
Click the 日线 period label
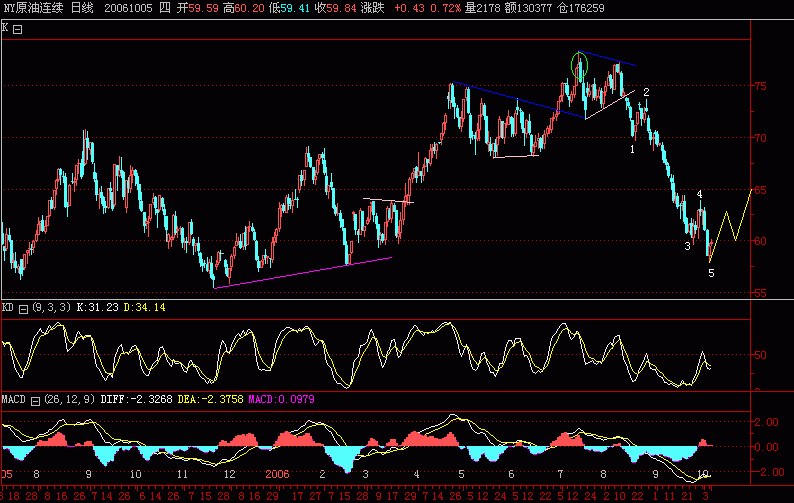[x=82, y=8]
